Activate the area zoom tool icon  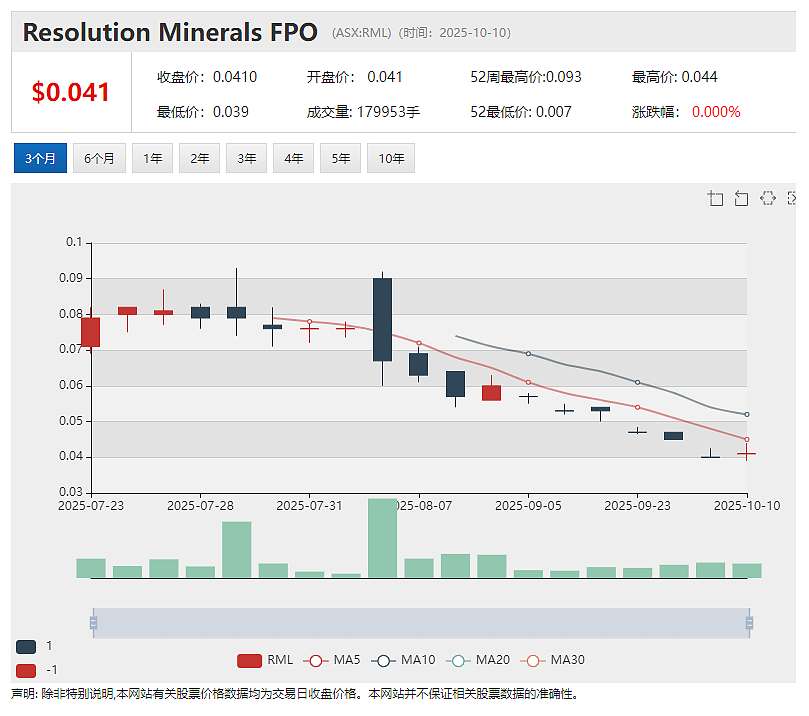coord(715,199)
